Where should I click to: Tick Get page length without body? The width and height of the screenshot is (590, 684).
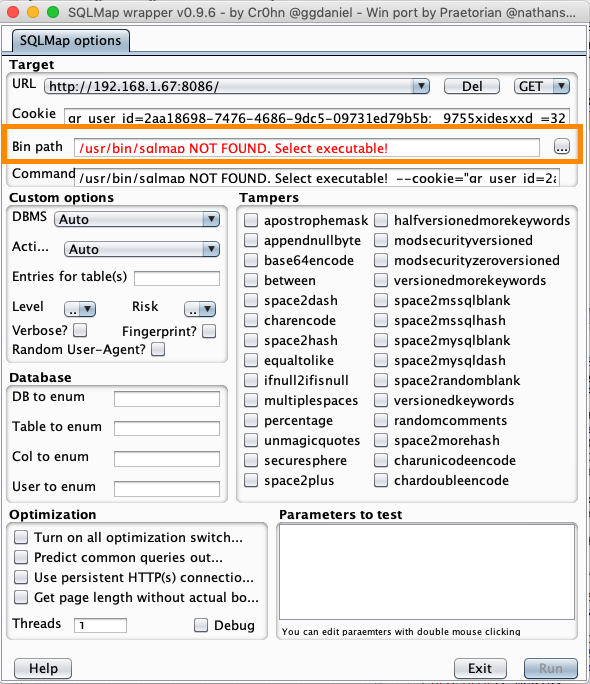pos(21,598)
